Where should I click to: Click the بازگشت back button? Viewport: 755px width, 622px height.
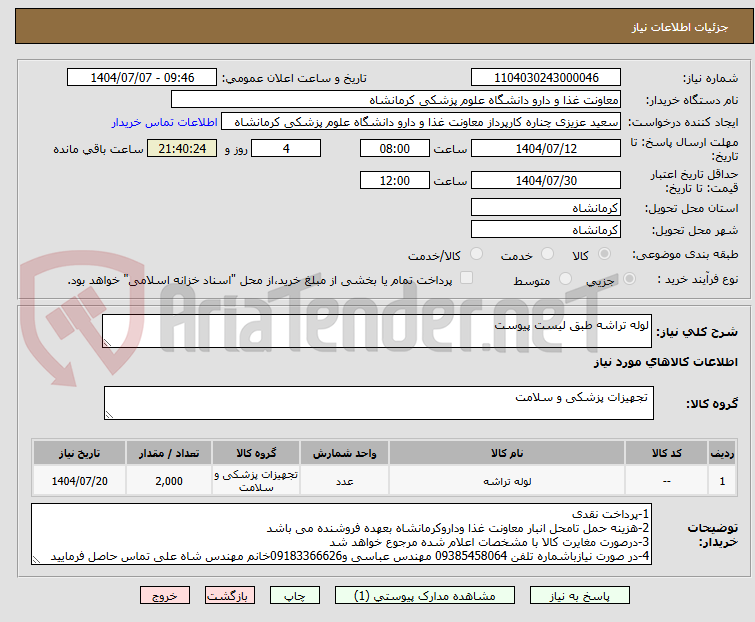coord(230,596)
